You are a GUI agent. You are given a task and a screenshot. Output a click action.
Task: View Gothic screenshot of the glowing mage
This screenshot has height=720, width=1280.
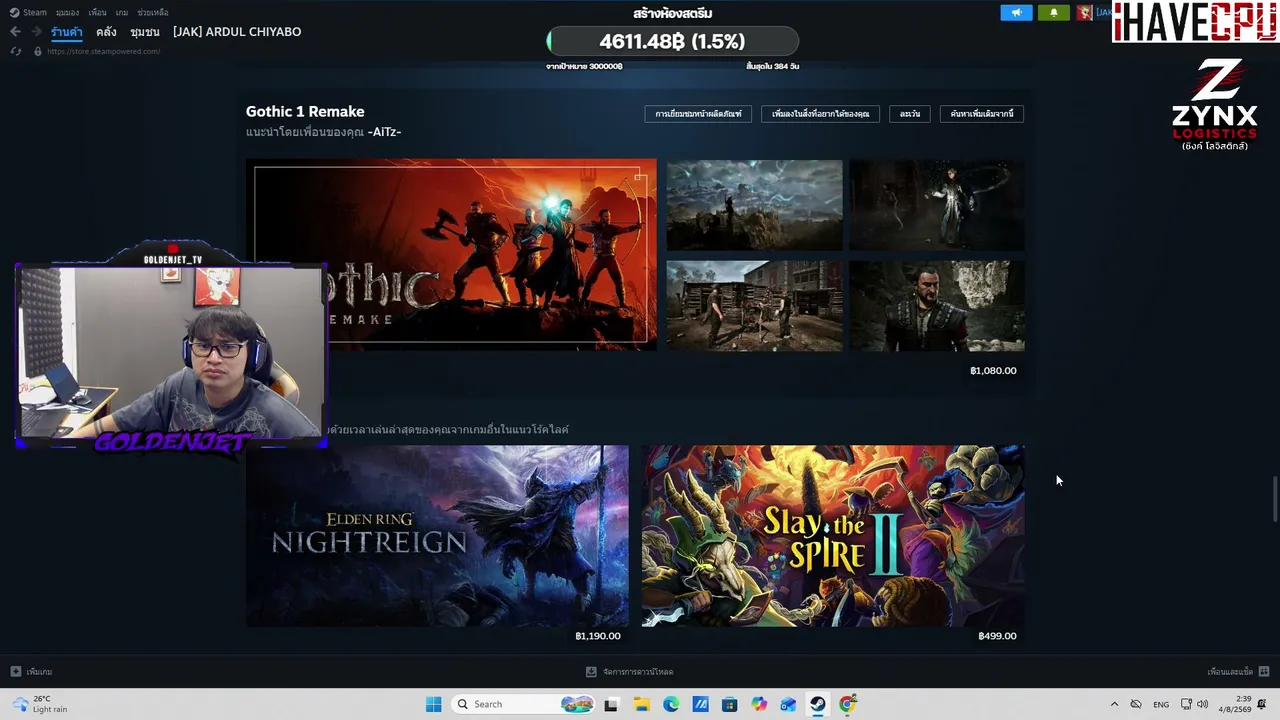937,205
